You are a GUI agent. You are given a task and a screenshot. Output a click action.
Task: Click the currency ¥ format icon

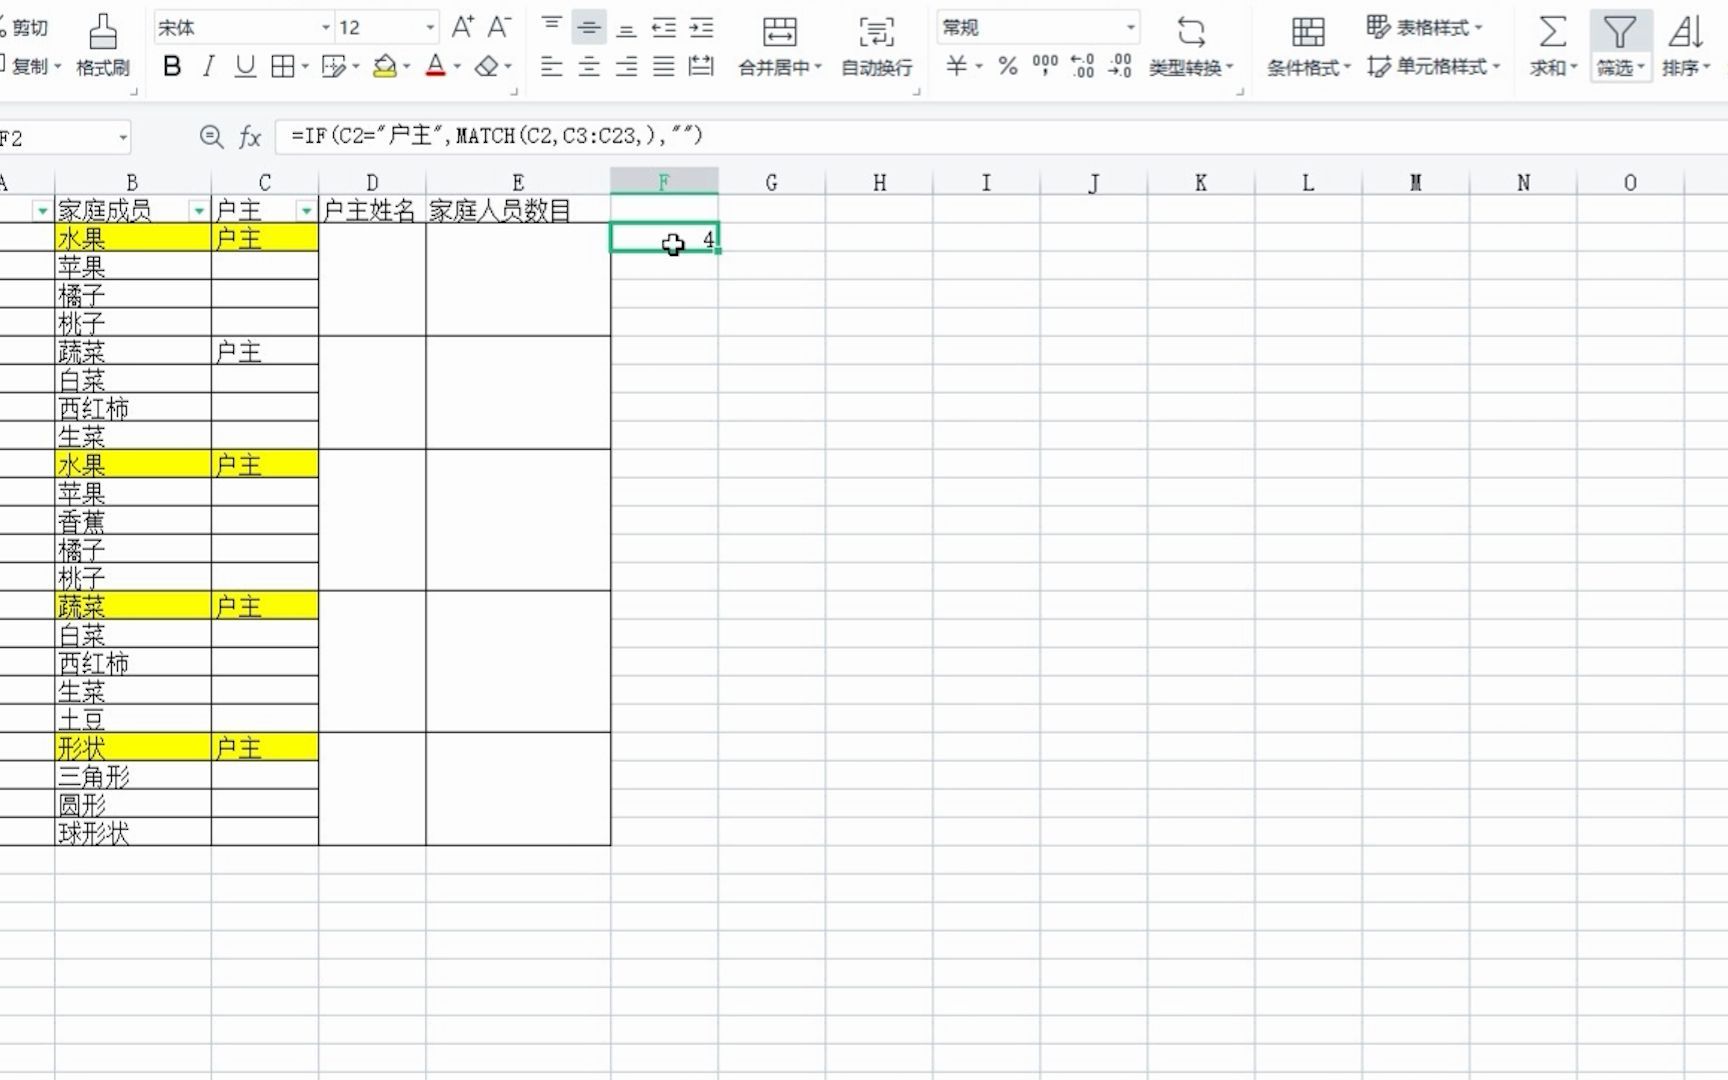(957, 67)
